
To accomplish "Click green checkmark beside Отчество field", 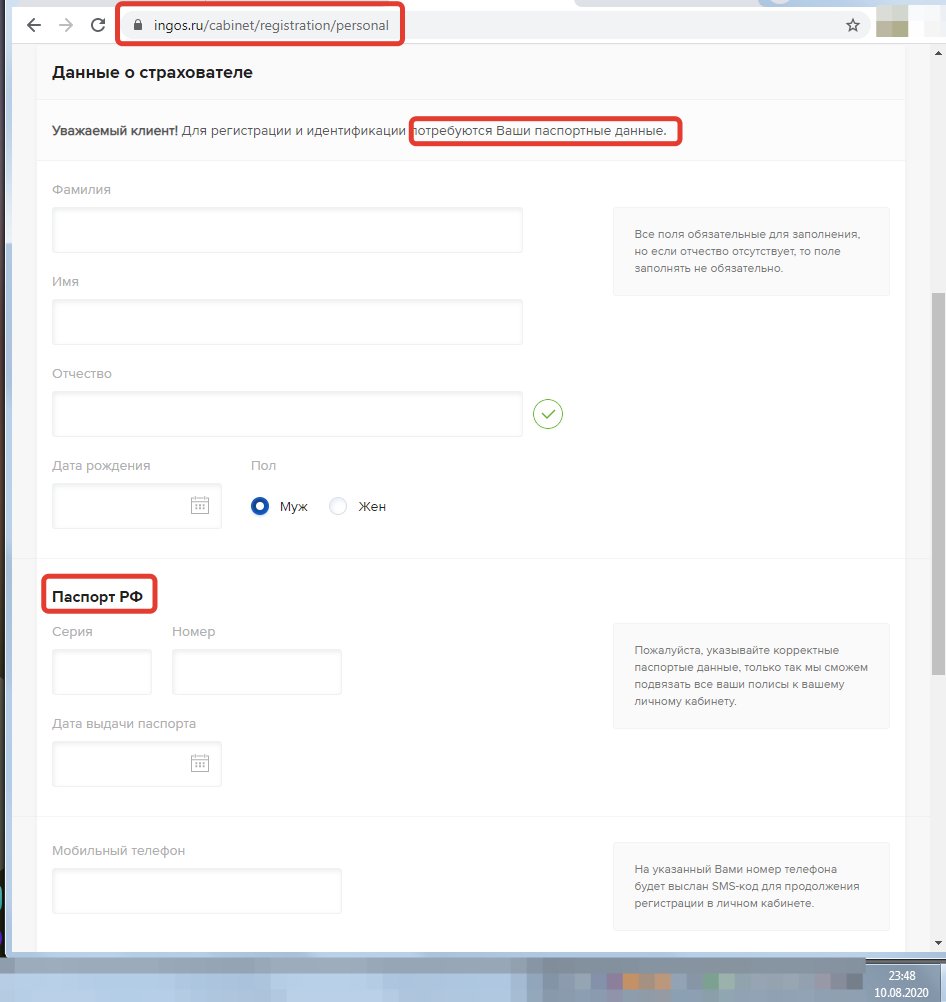I will pos(548,413).
